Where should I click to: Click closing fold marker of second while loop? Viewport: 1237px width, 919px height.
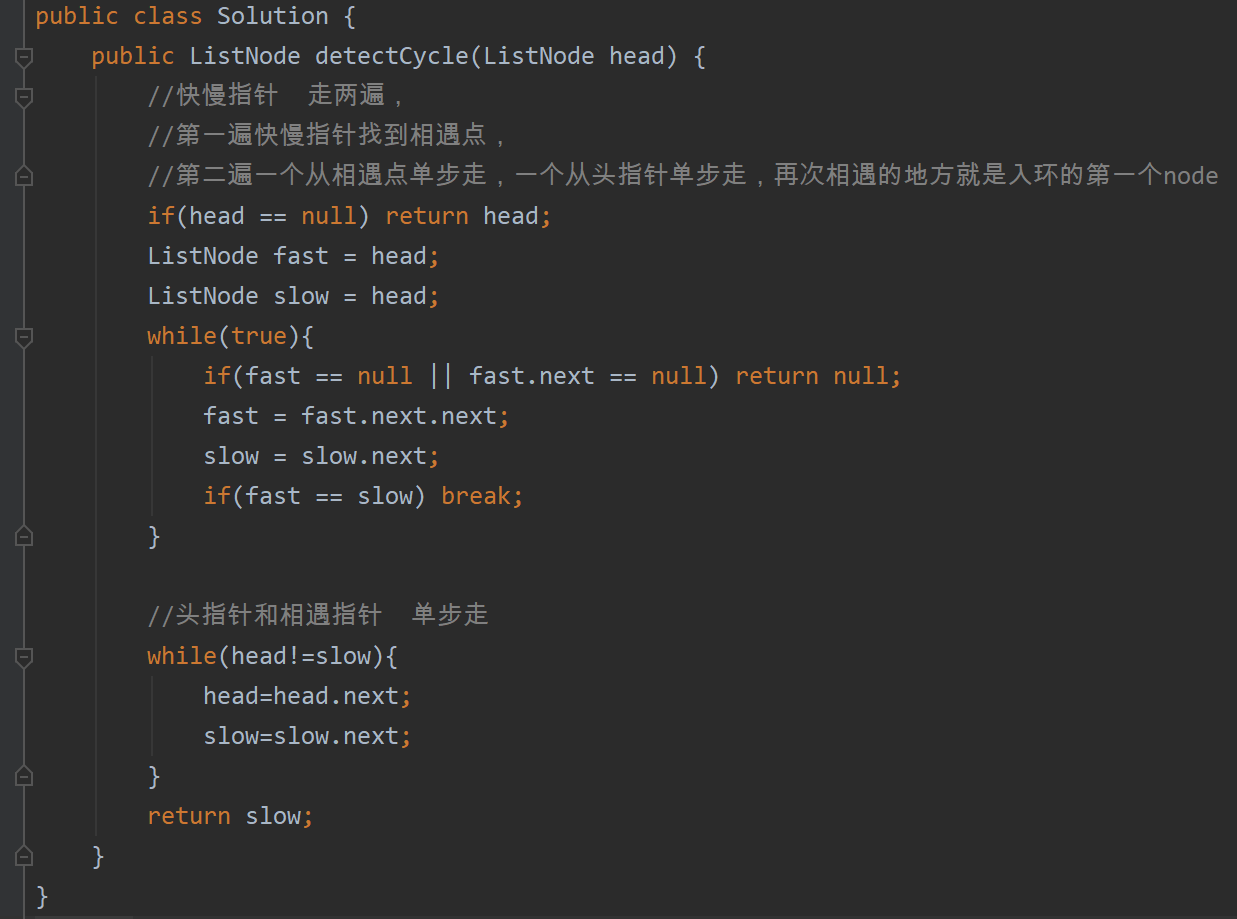click(24, 777)
